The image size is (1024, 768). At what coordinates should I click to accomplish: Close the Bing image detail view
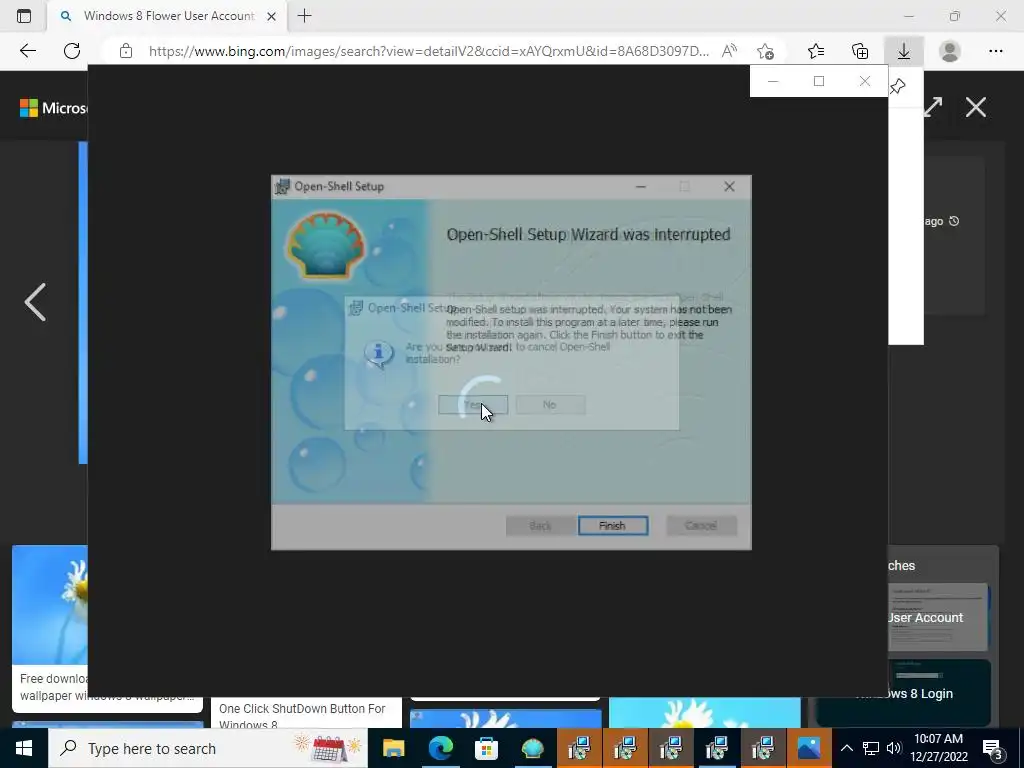point(976,107)
